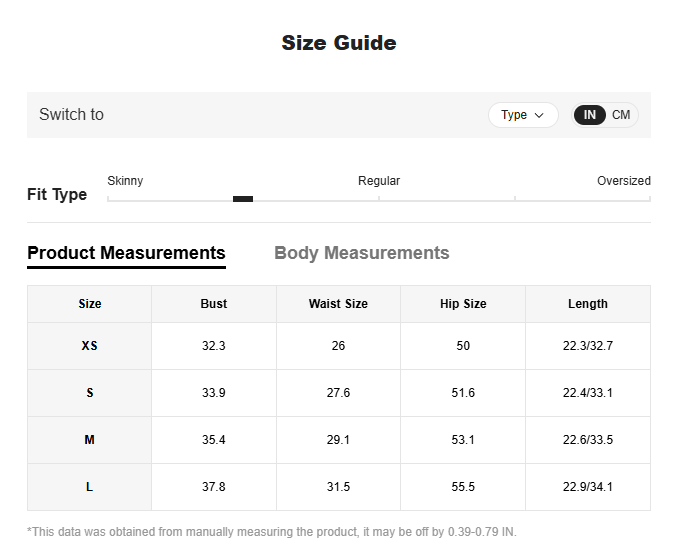Click the L waist value 31.5
This screenshot has width=675, height=553.
(x=338, y=487)
